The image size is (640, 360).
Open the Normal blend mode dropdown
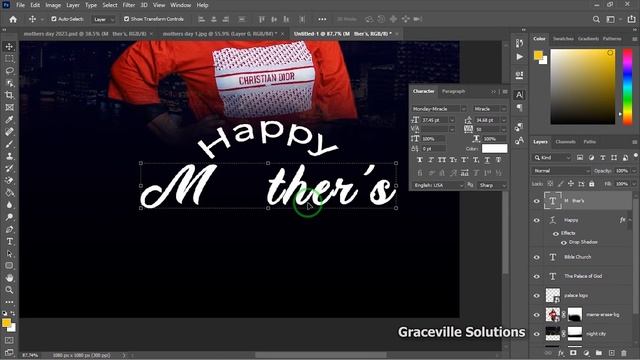tap(561, 171)
